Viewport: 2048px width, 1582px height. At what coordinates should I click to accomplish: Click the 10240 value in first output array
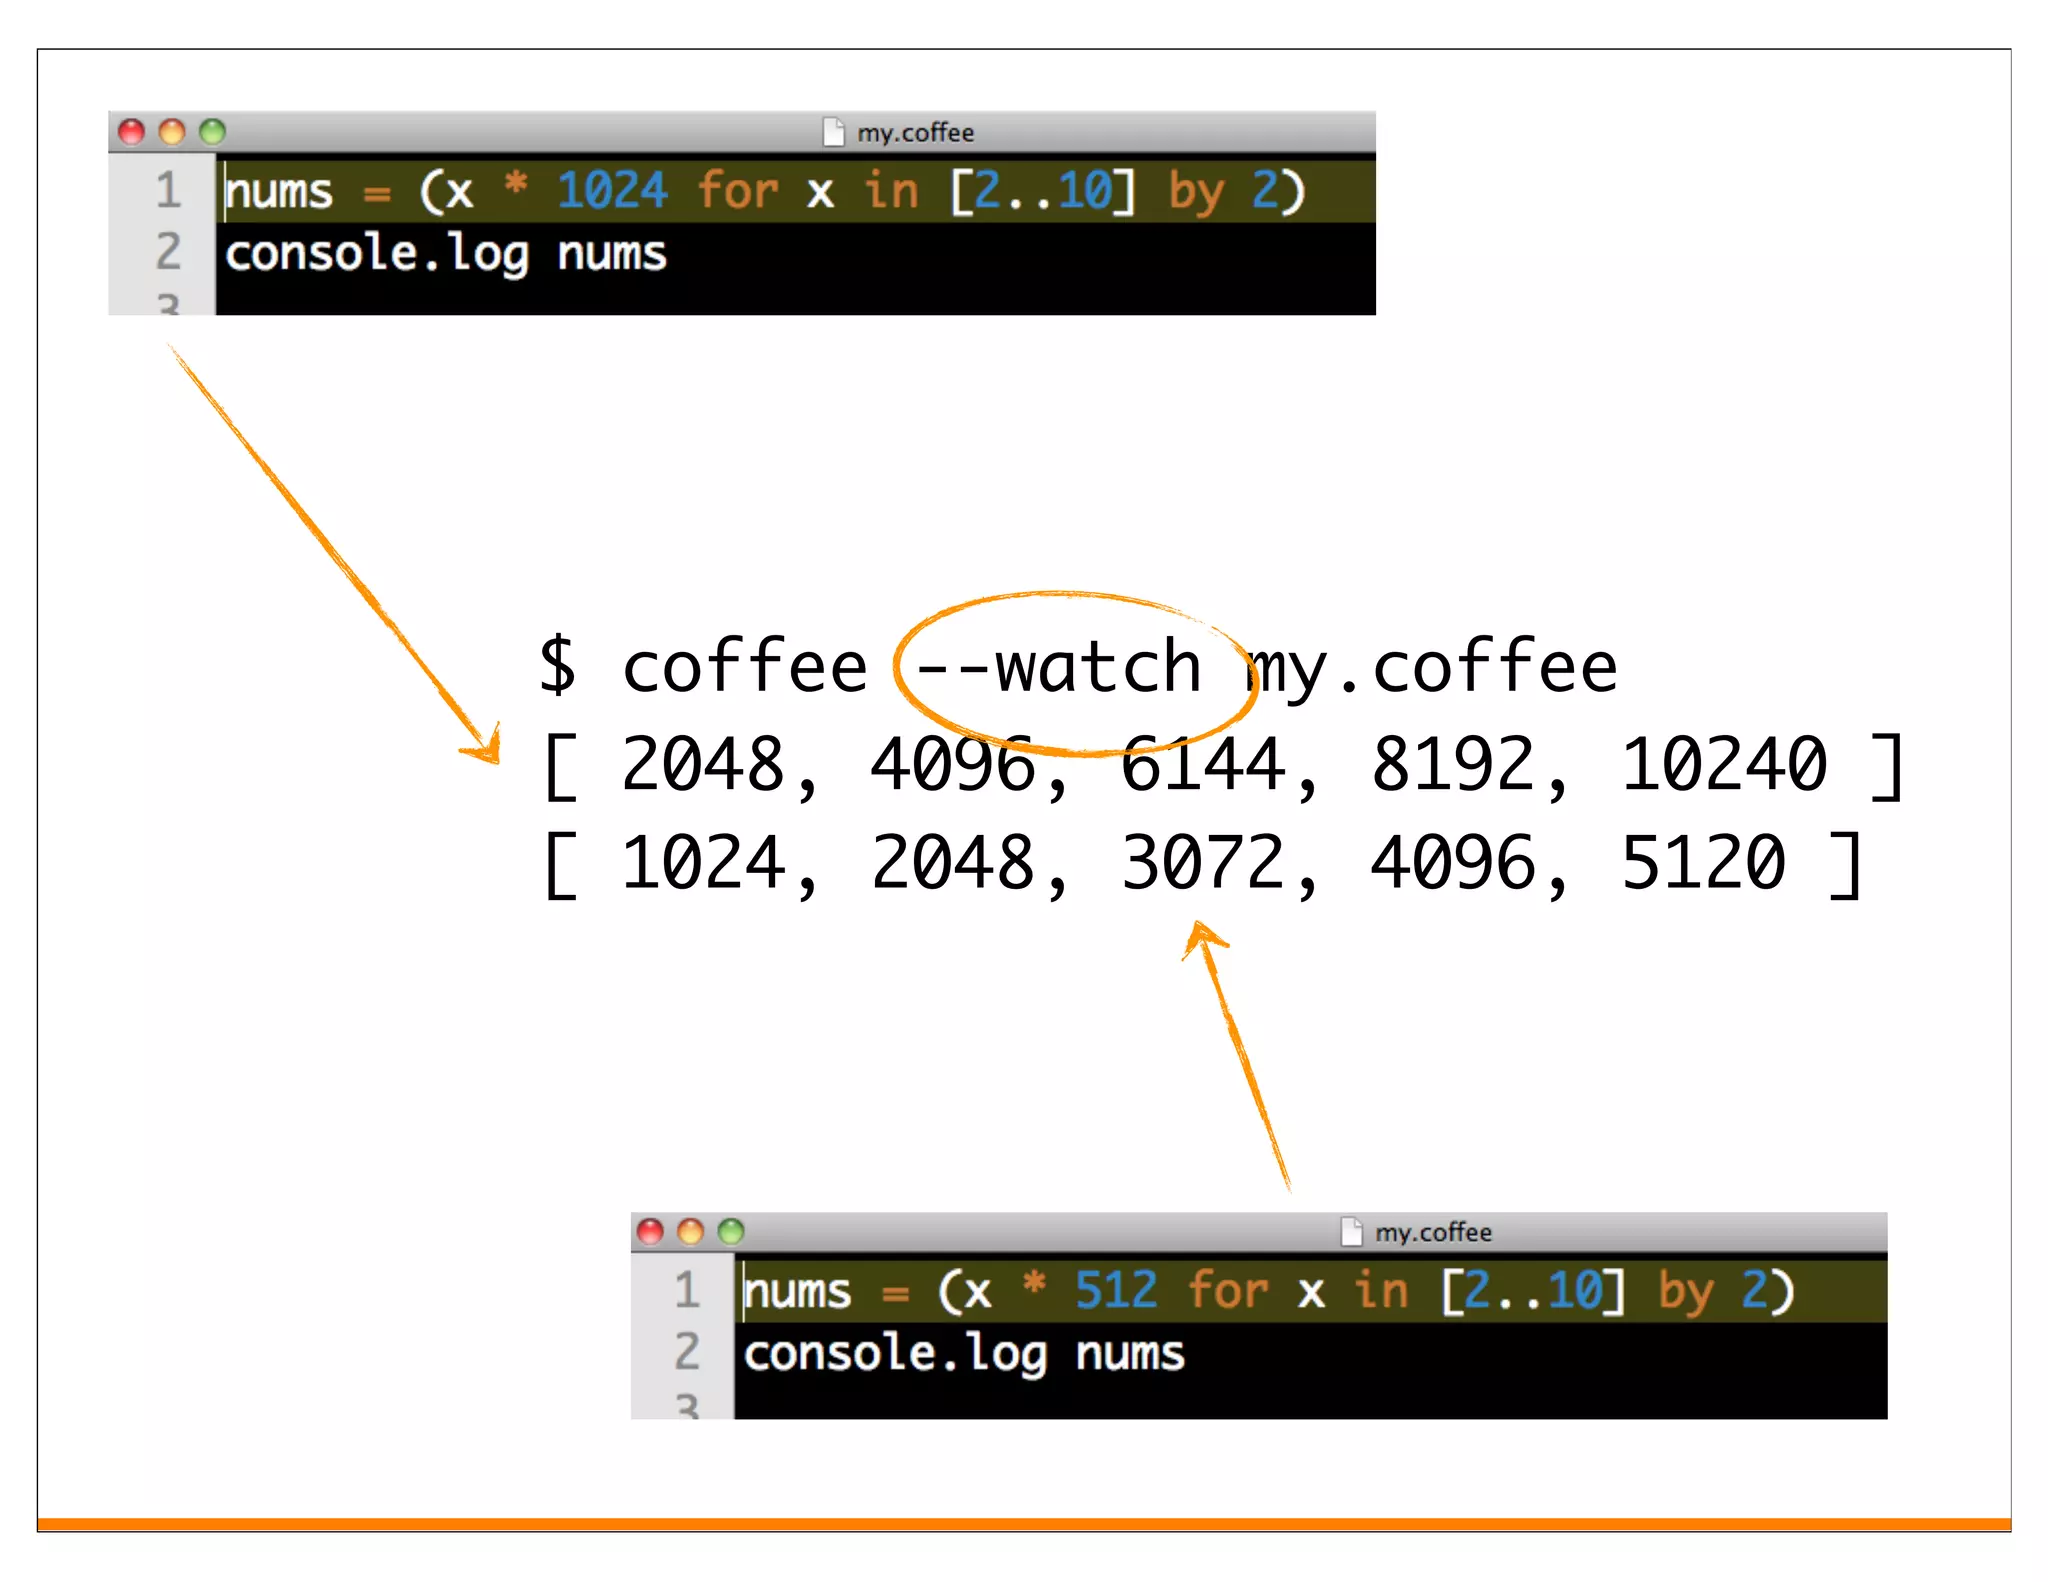pos(1723,766)
